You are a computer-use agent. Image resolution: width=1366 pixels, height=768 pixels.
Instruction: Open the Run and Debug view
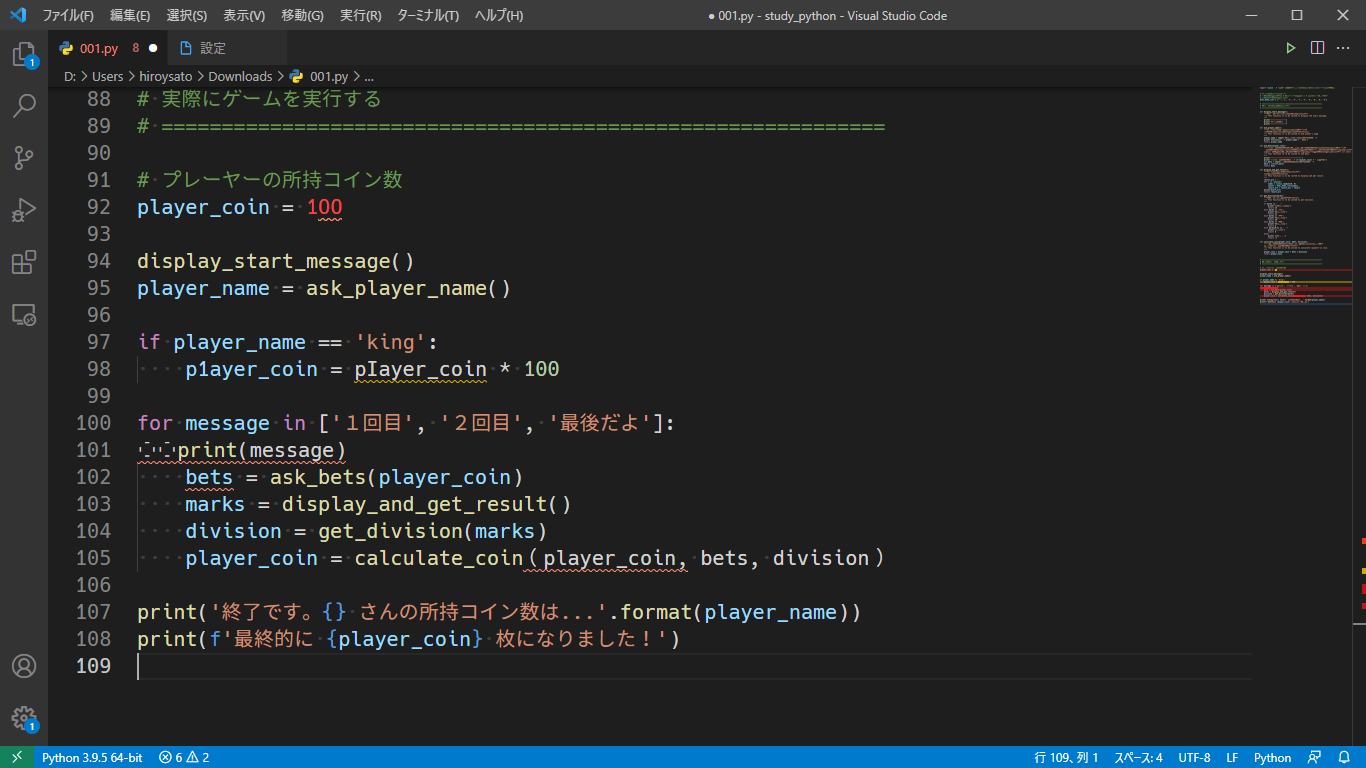[x=24, y=209]
